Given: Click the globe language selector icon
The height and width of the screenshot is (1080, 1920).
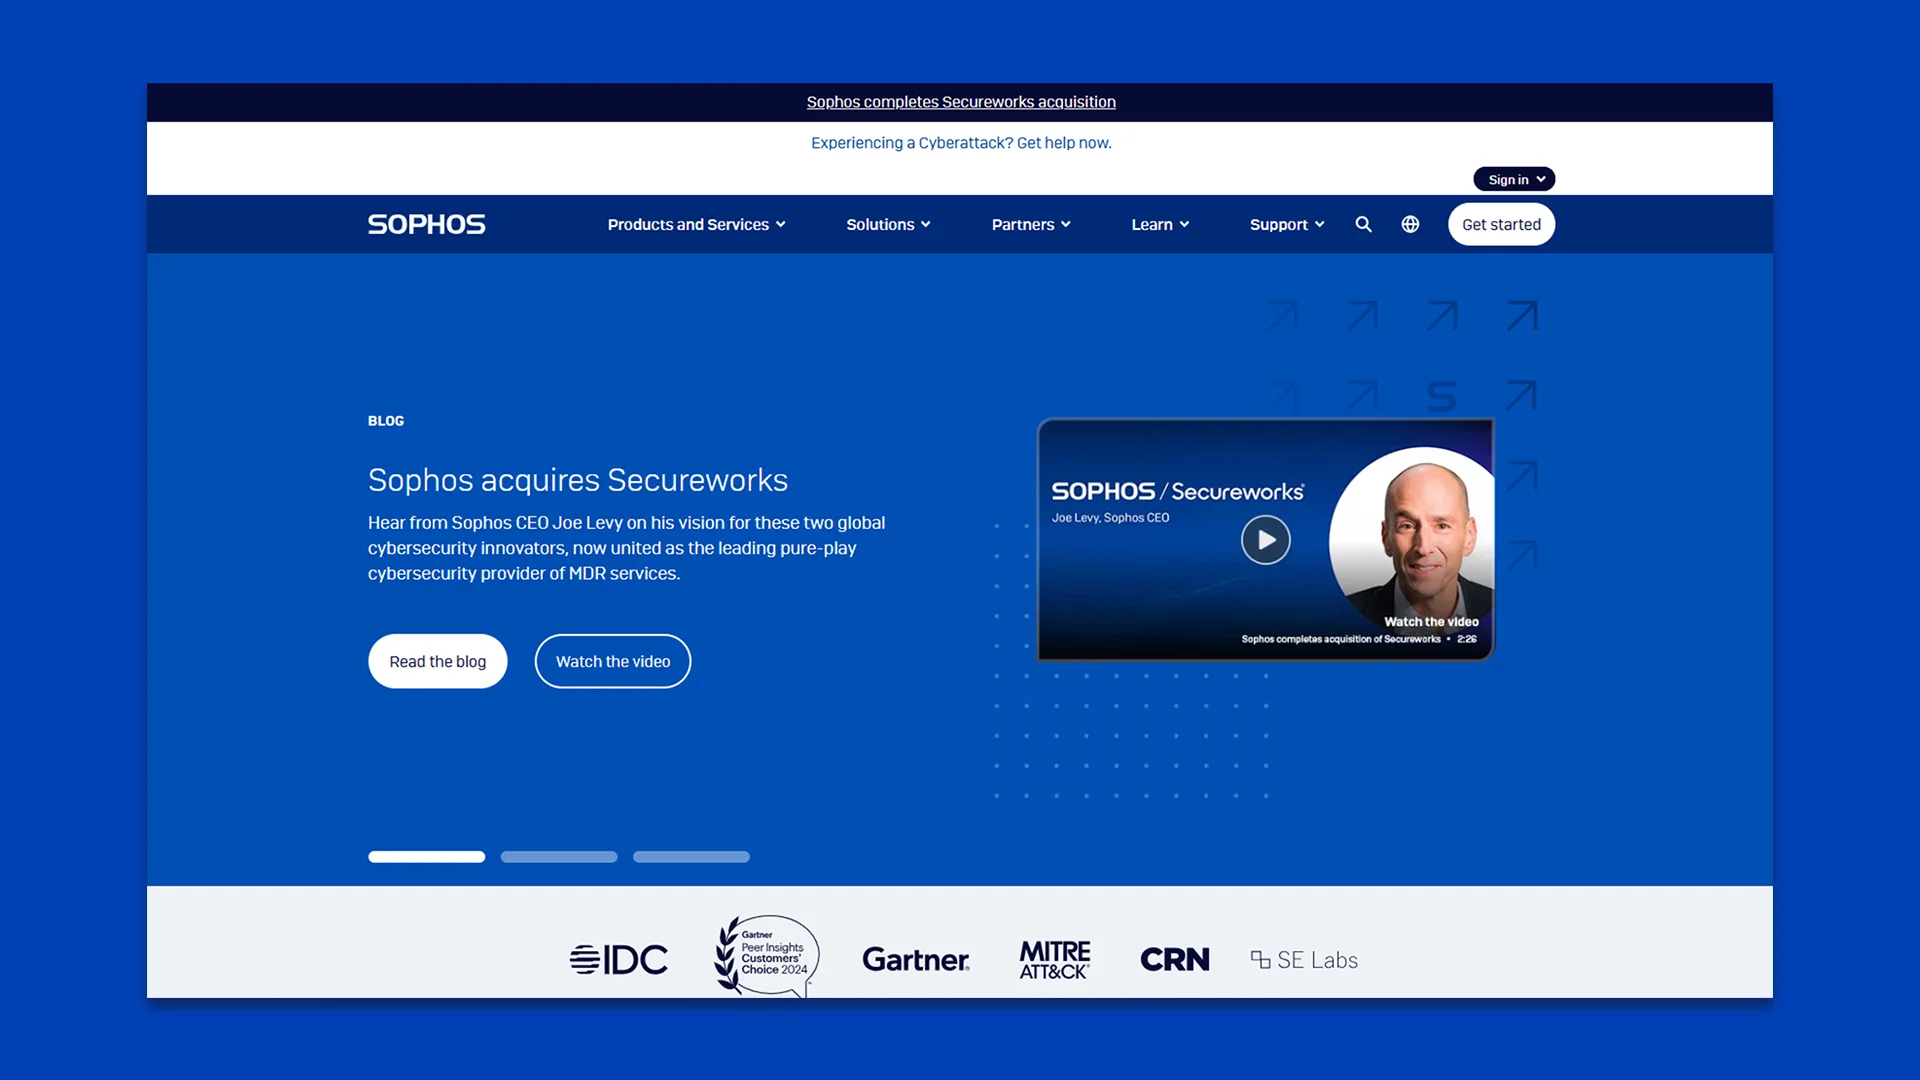Looking at the screenshot, I should tap(1410, 224).
